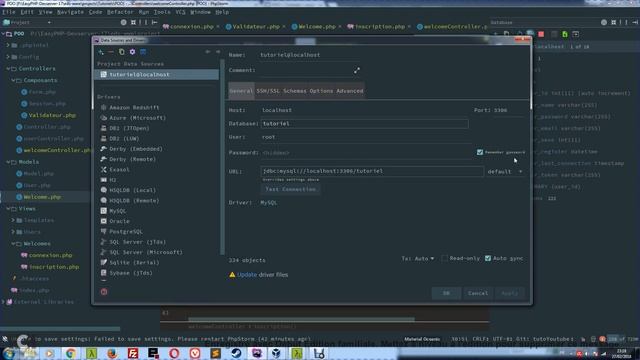
Task: Click the green console icon in Database panel
Action: pos(565,34)
